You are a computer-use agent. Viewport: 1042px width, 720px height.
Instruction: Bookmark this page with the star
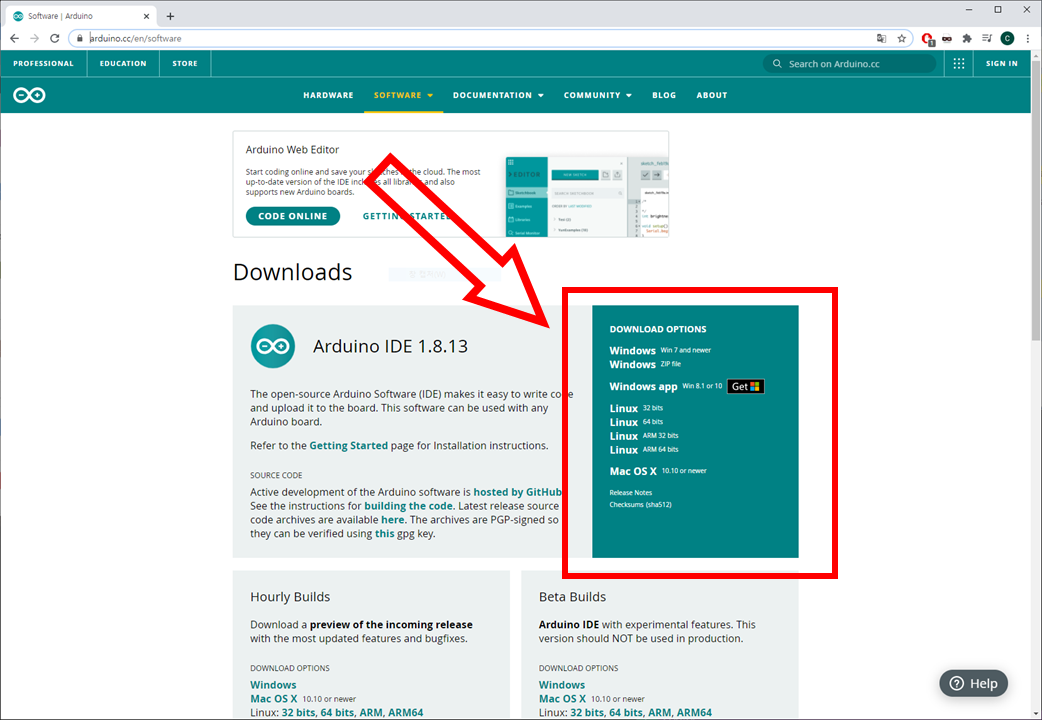pos(901,39)
